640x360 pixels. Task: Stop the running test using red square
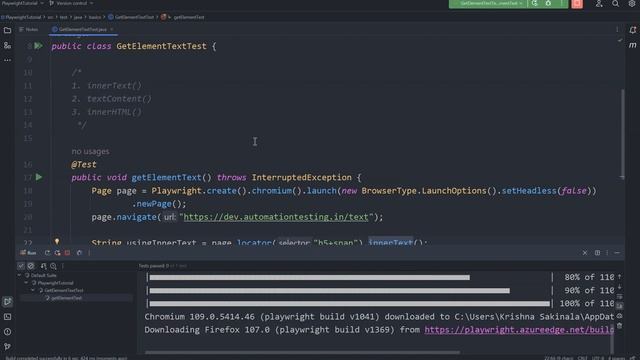point(577,4)
